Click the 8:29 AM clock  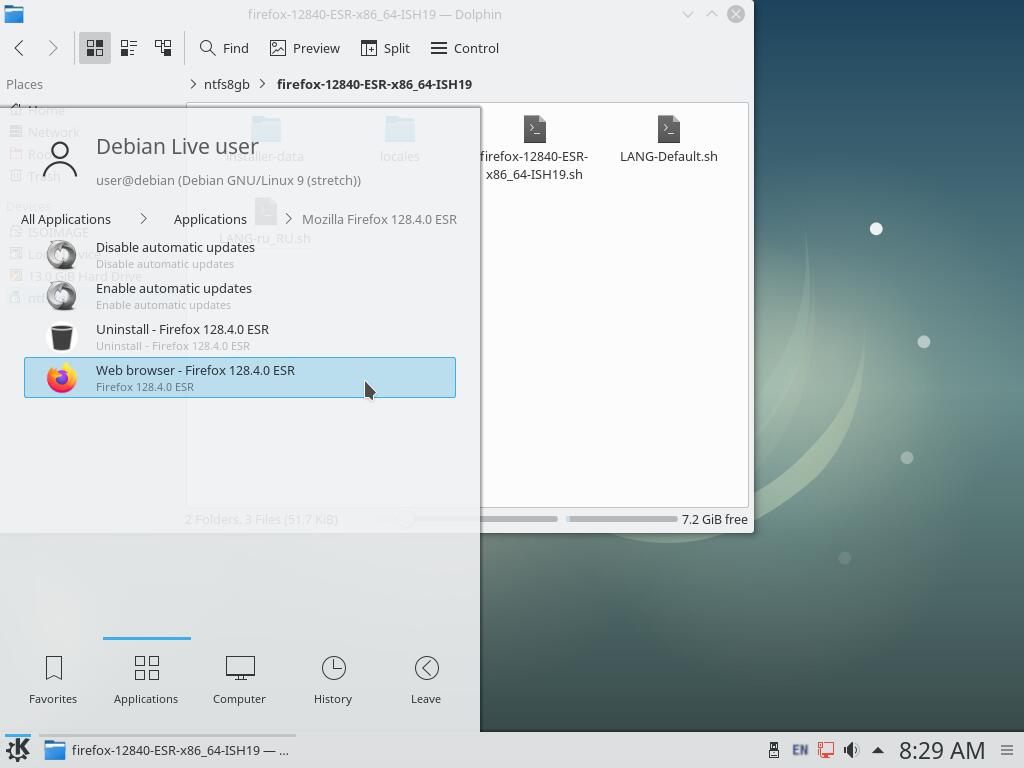pos(942,750)
